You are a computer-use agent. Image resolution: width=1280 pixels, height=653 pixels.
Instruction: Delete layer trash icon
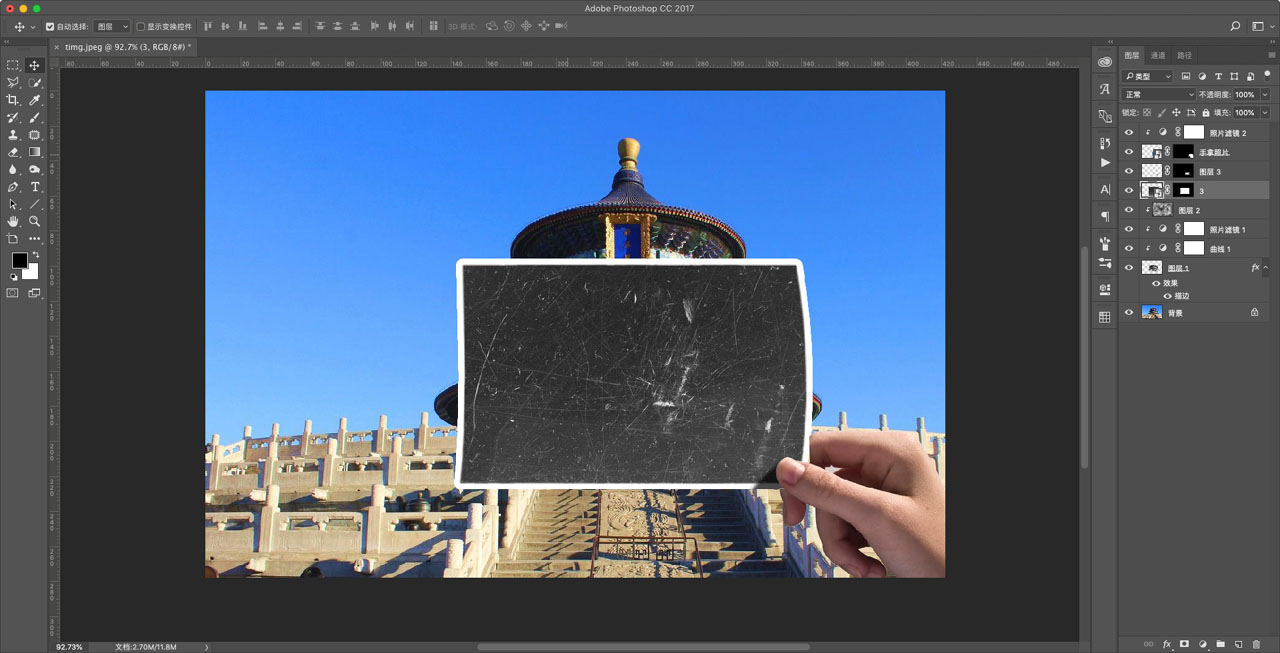coord(1257,644)
